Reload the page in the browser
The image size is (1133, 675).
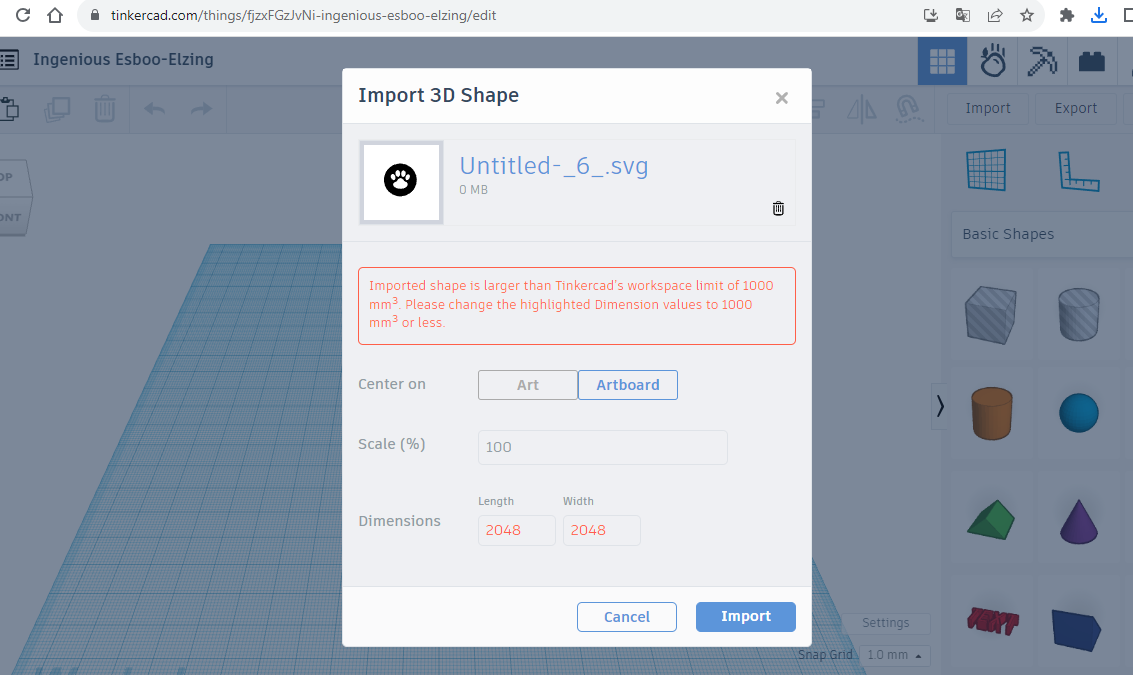click(23, 15)
